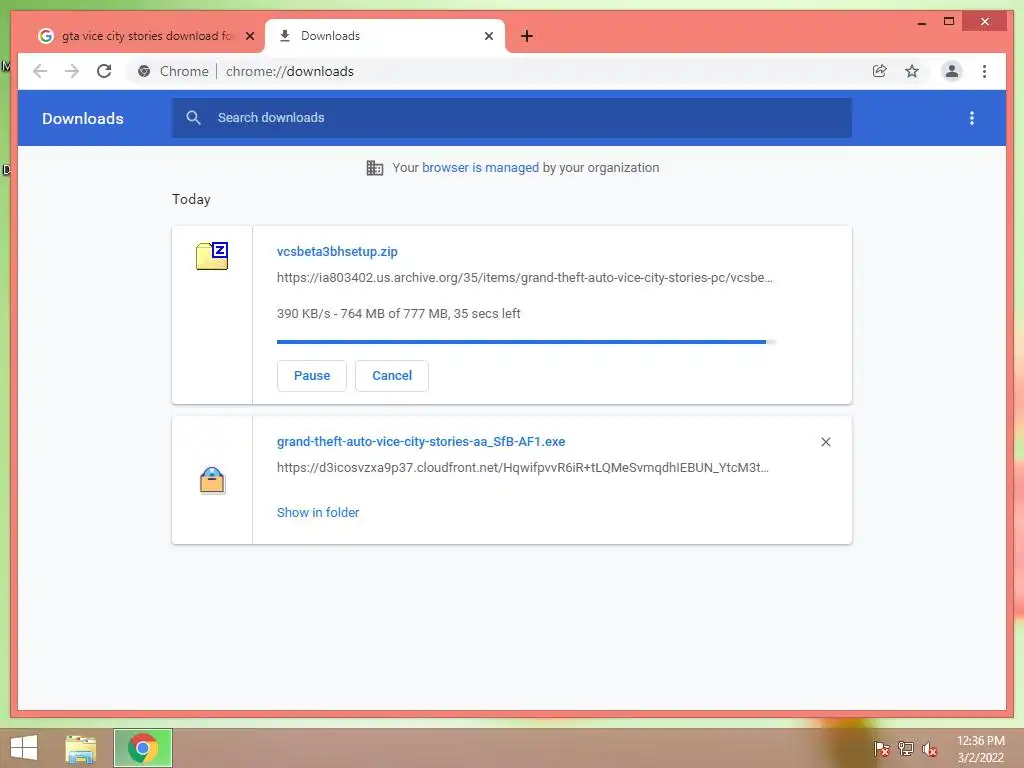Click the search magnifier icon
1024x768 pixels.
pos(193,118)
